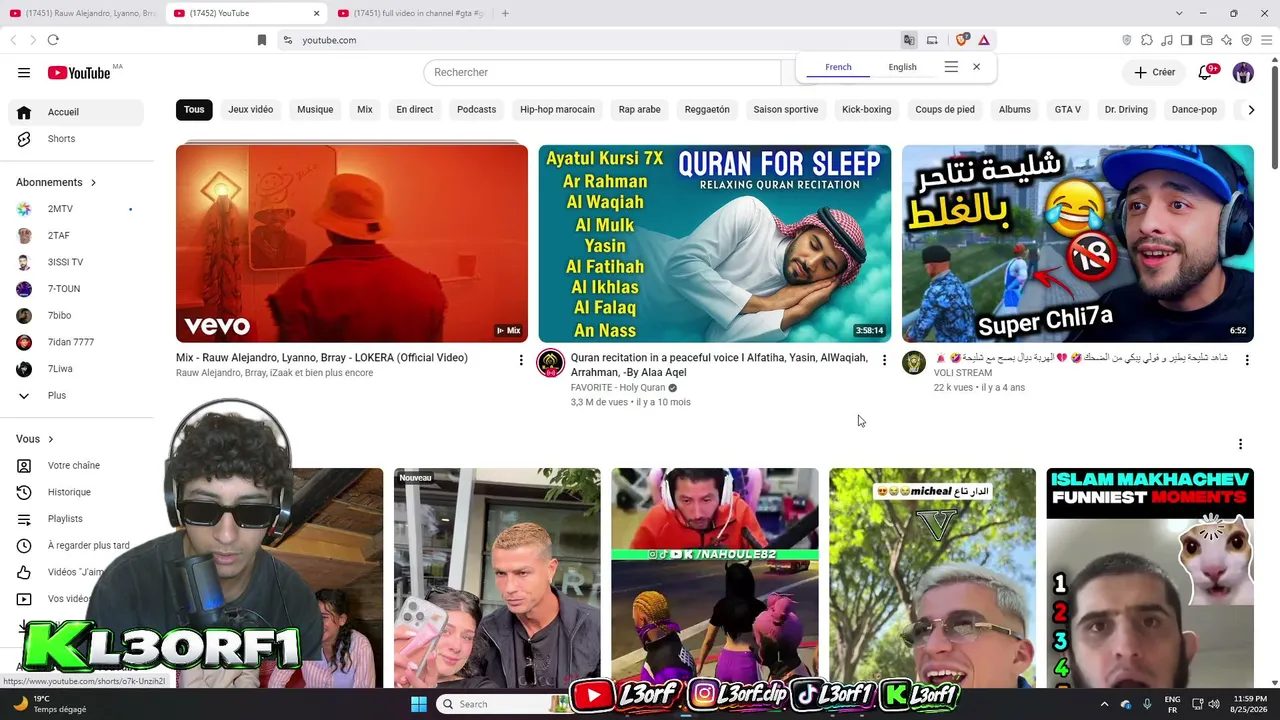Image resolution: width=1280 pixels, height=720 pixels.
Task: Open À regarder plus tard list
Action: tap(88, 546)
